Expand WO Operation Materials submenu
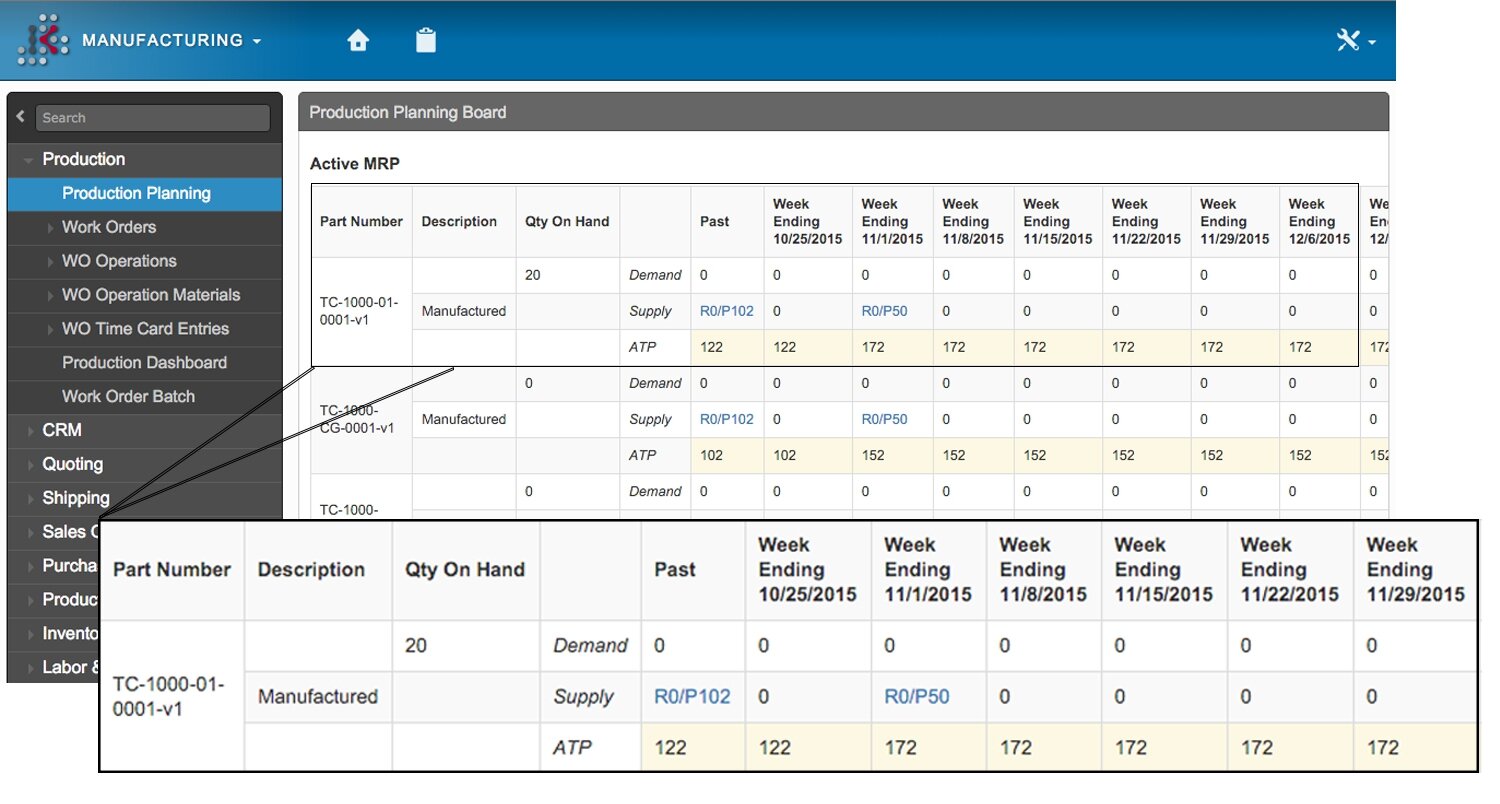 pyautogui.click(x=150, y=295)
